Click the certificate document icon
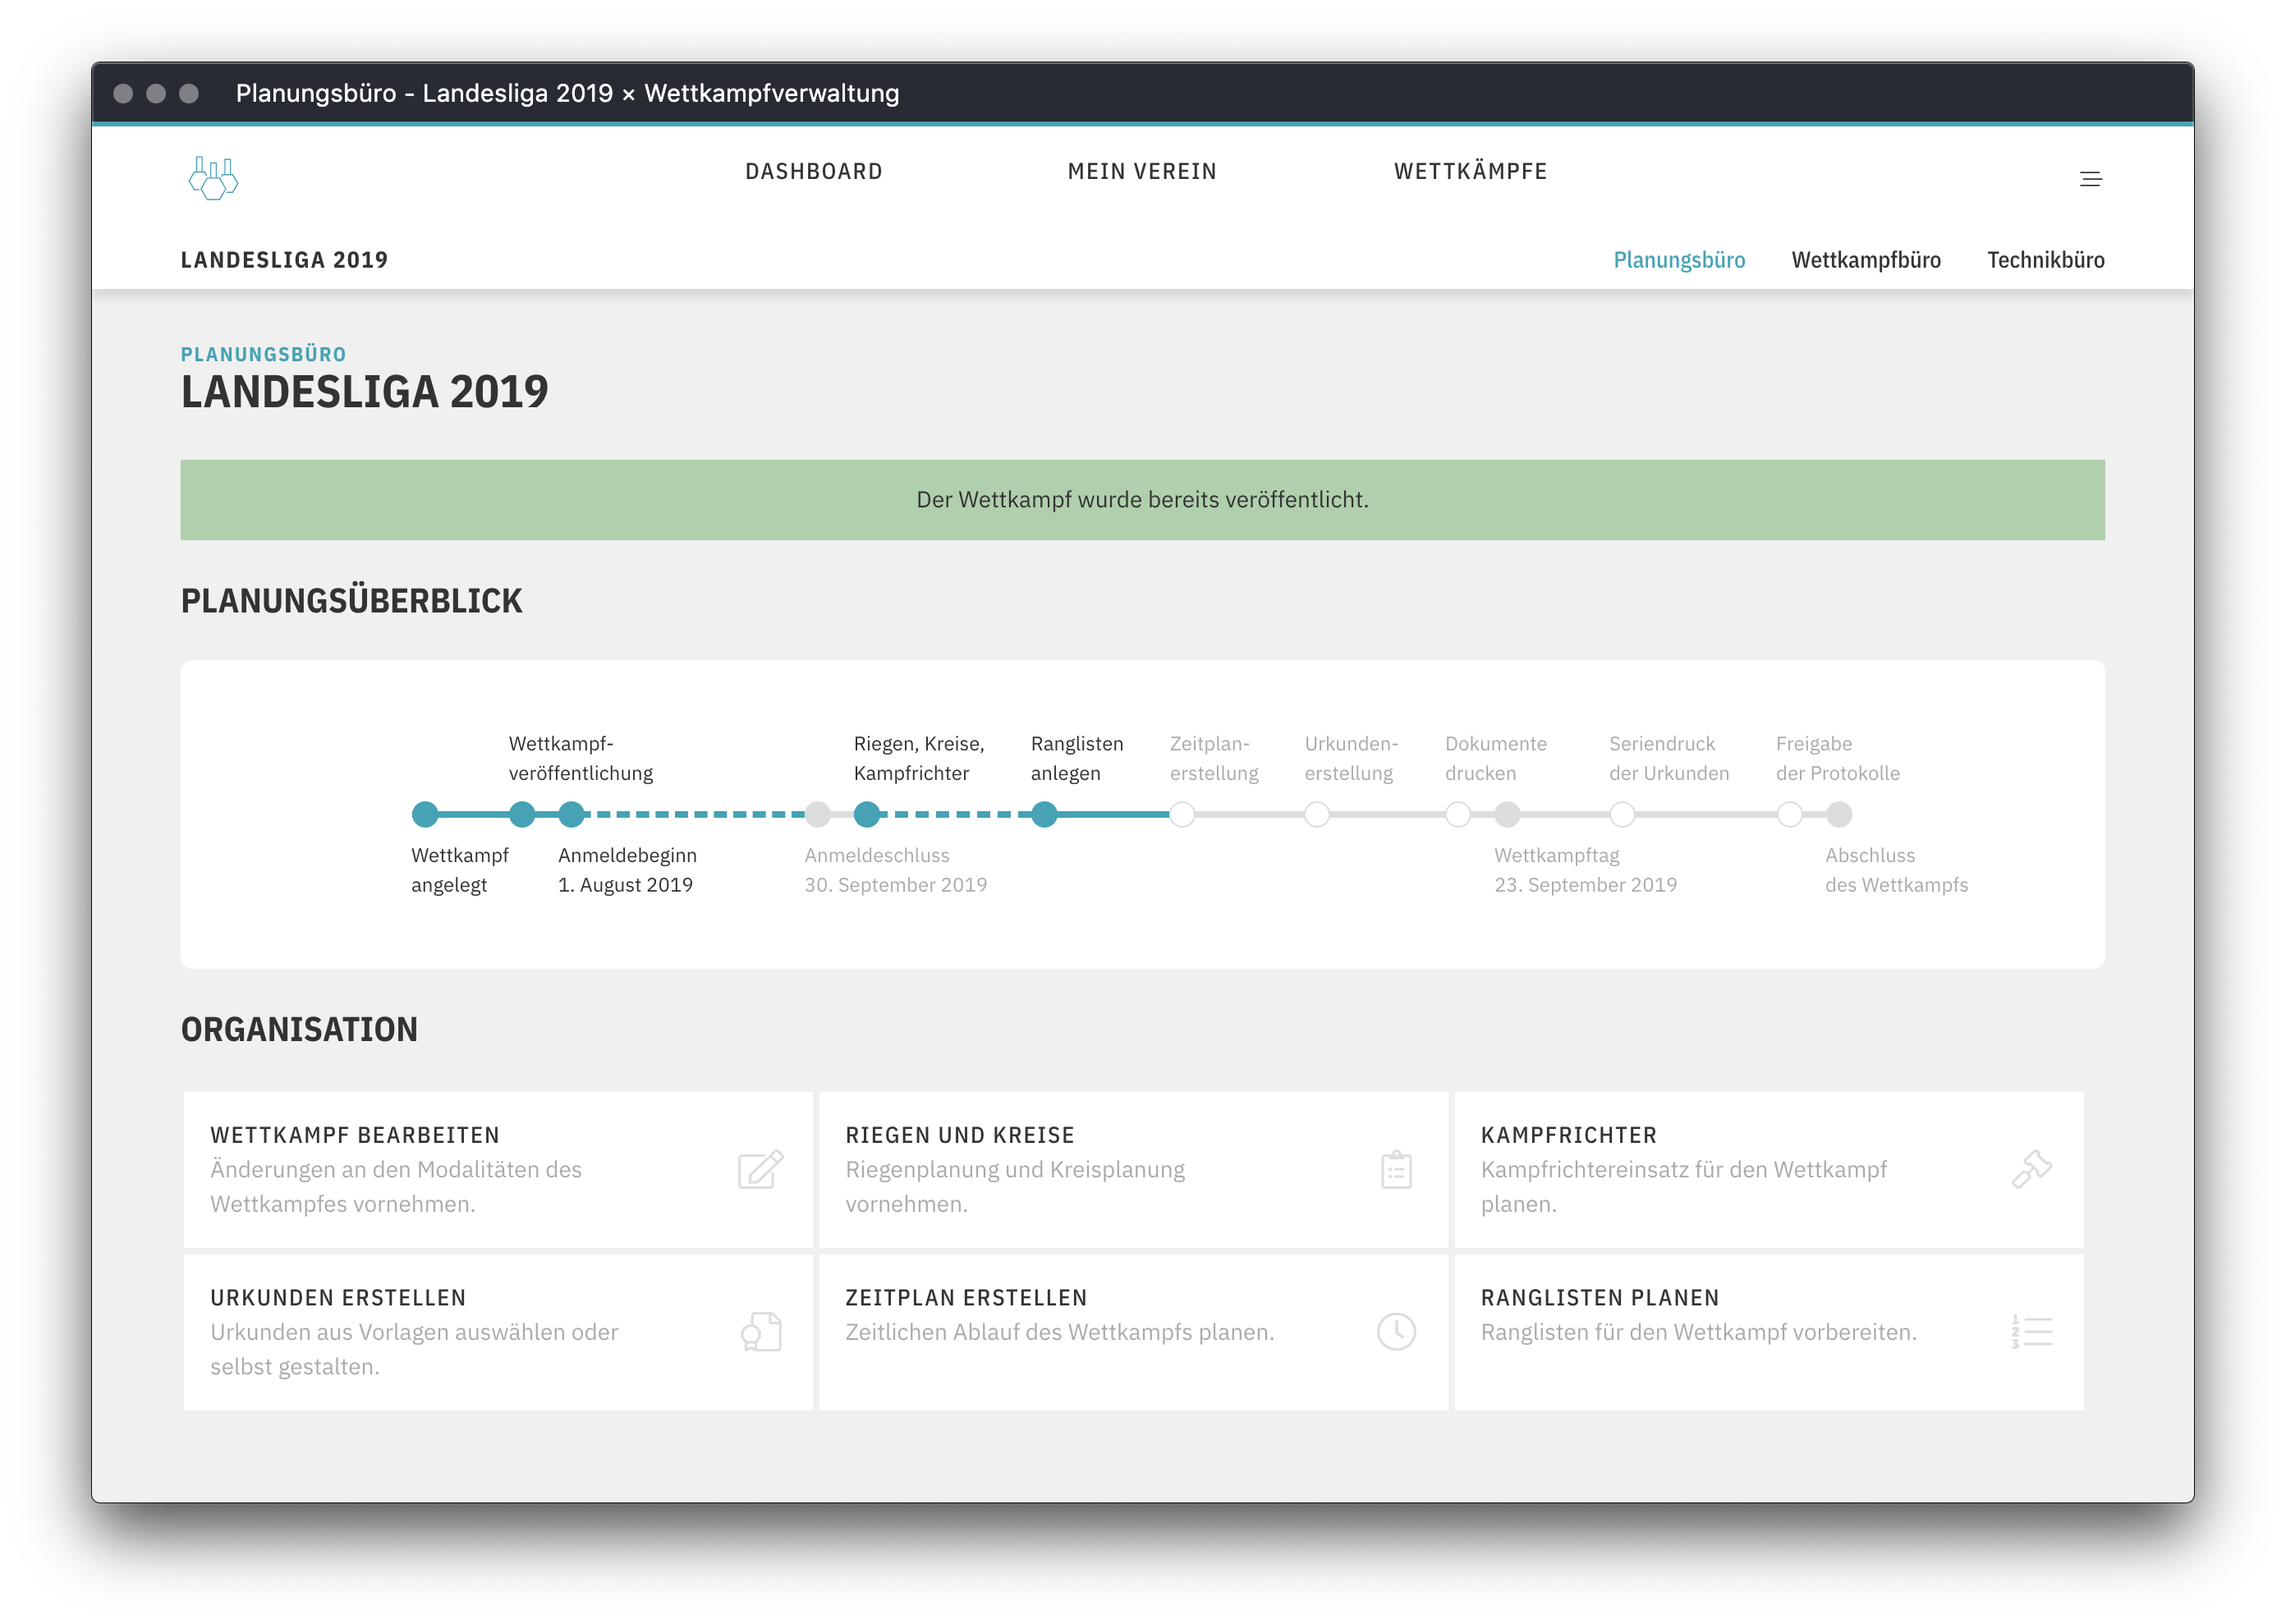 (x=761, y=1332)
